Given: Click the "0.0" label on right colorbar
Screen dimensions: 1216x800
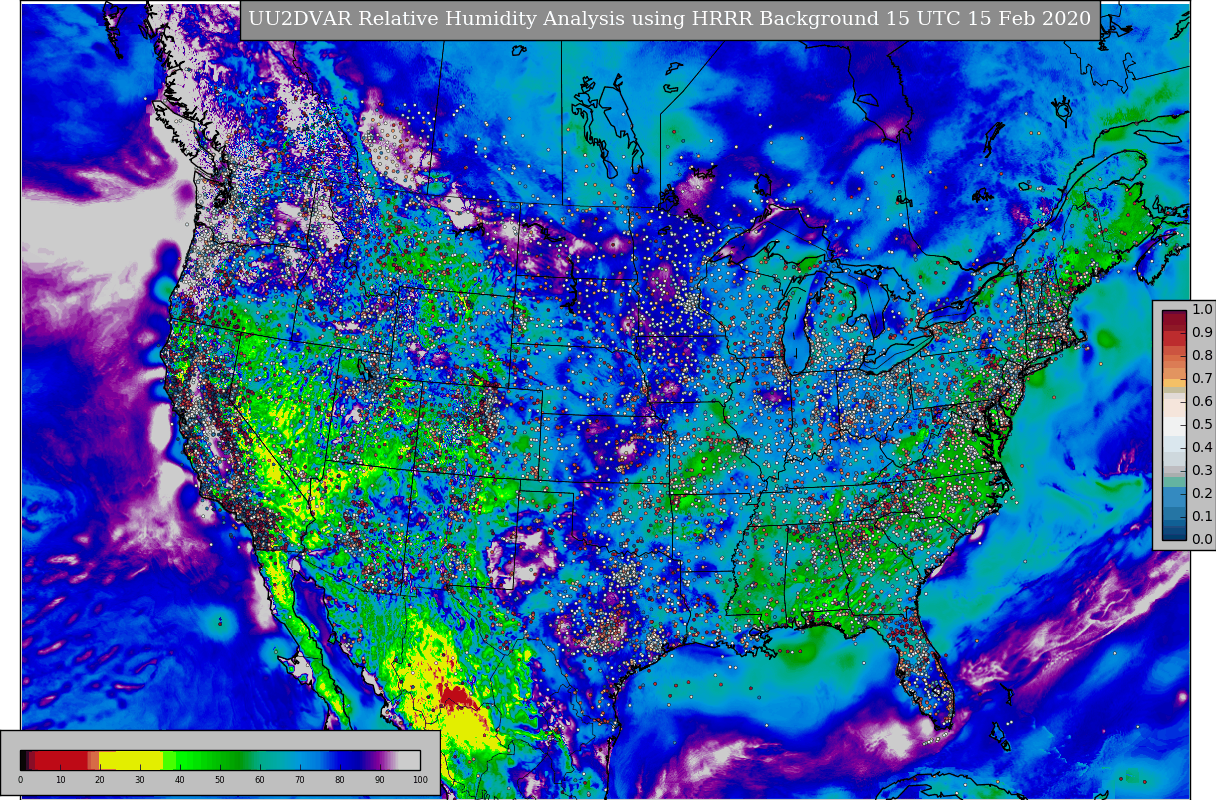Looking at the screenshot, I should (x=1202, y=539).
